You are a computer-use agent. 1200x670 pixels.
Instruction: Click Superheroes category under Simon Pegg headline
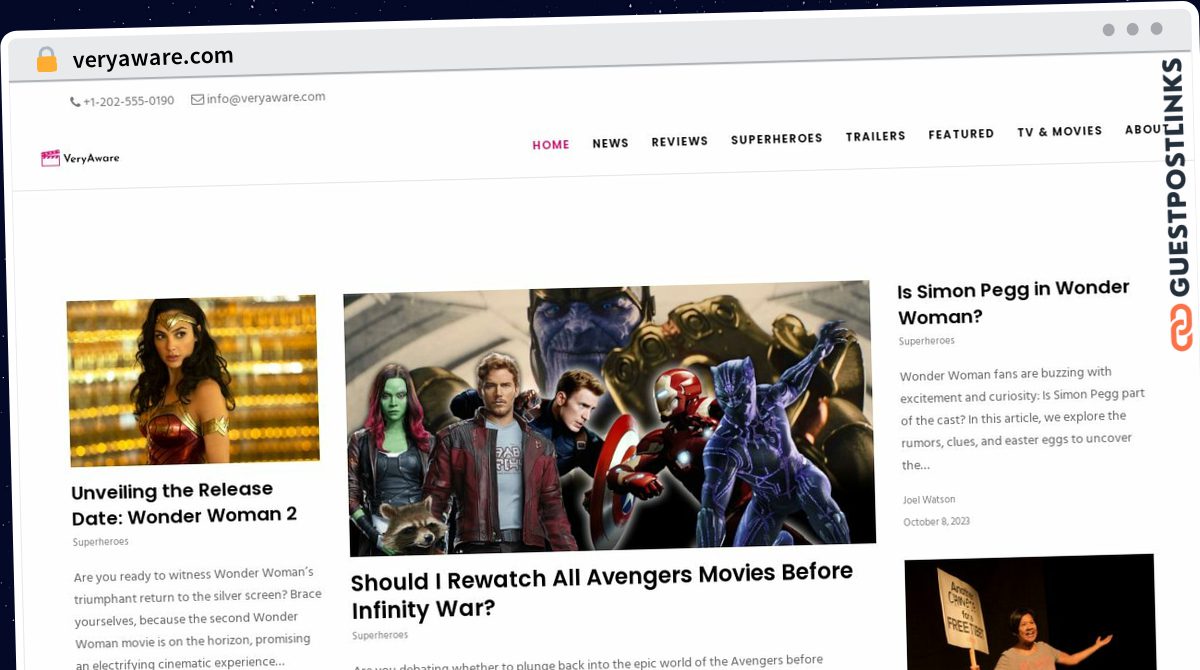click(926, 341)
